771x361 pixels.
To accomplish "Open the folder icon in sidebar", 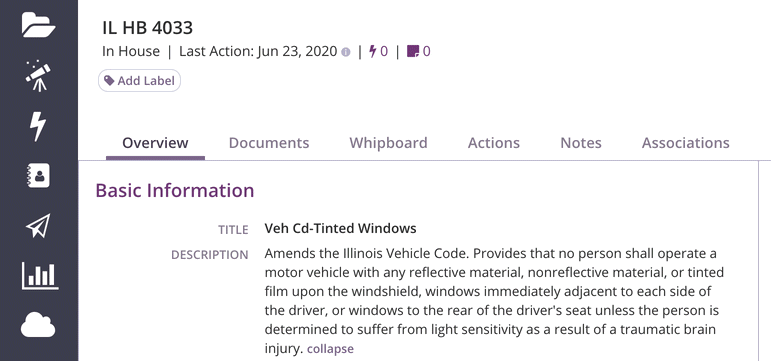I will tap(38, 25).
